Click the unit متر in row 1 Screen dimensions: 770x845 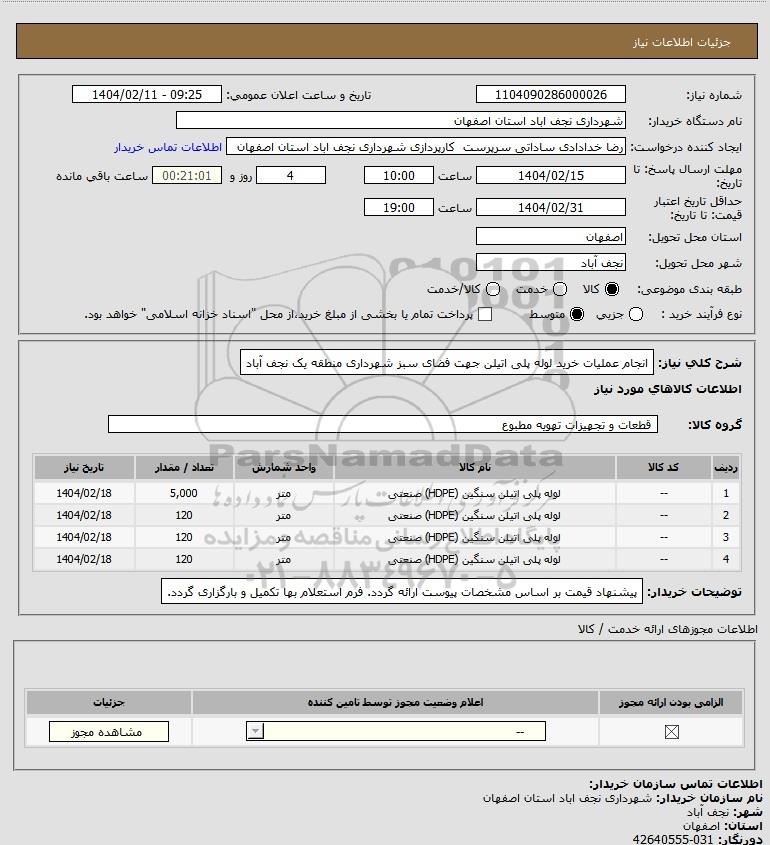point(284,493)
